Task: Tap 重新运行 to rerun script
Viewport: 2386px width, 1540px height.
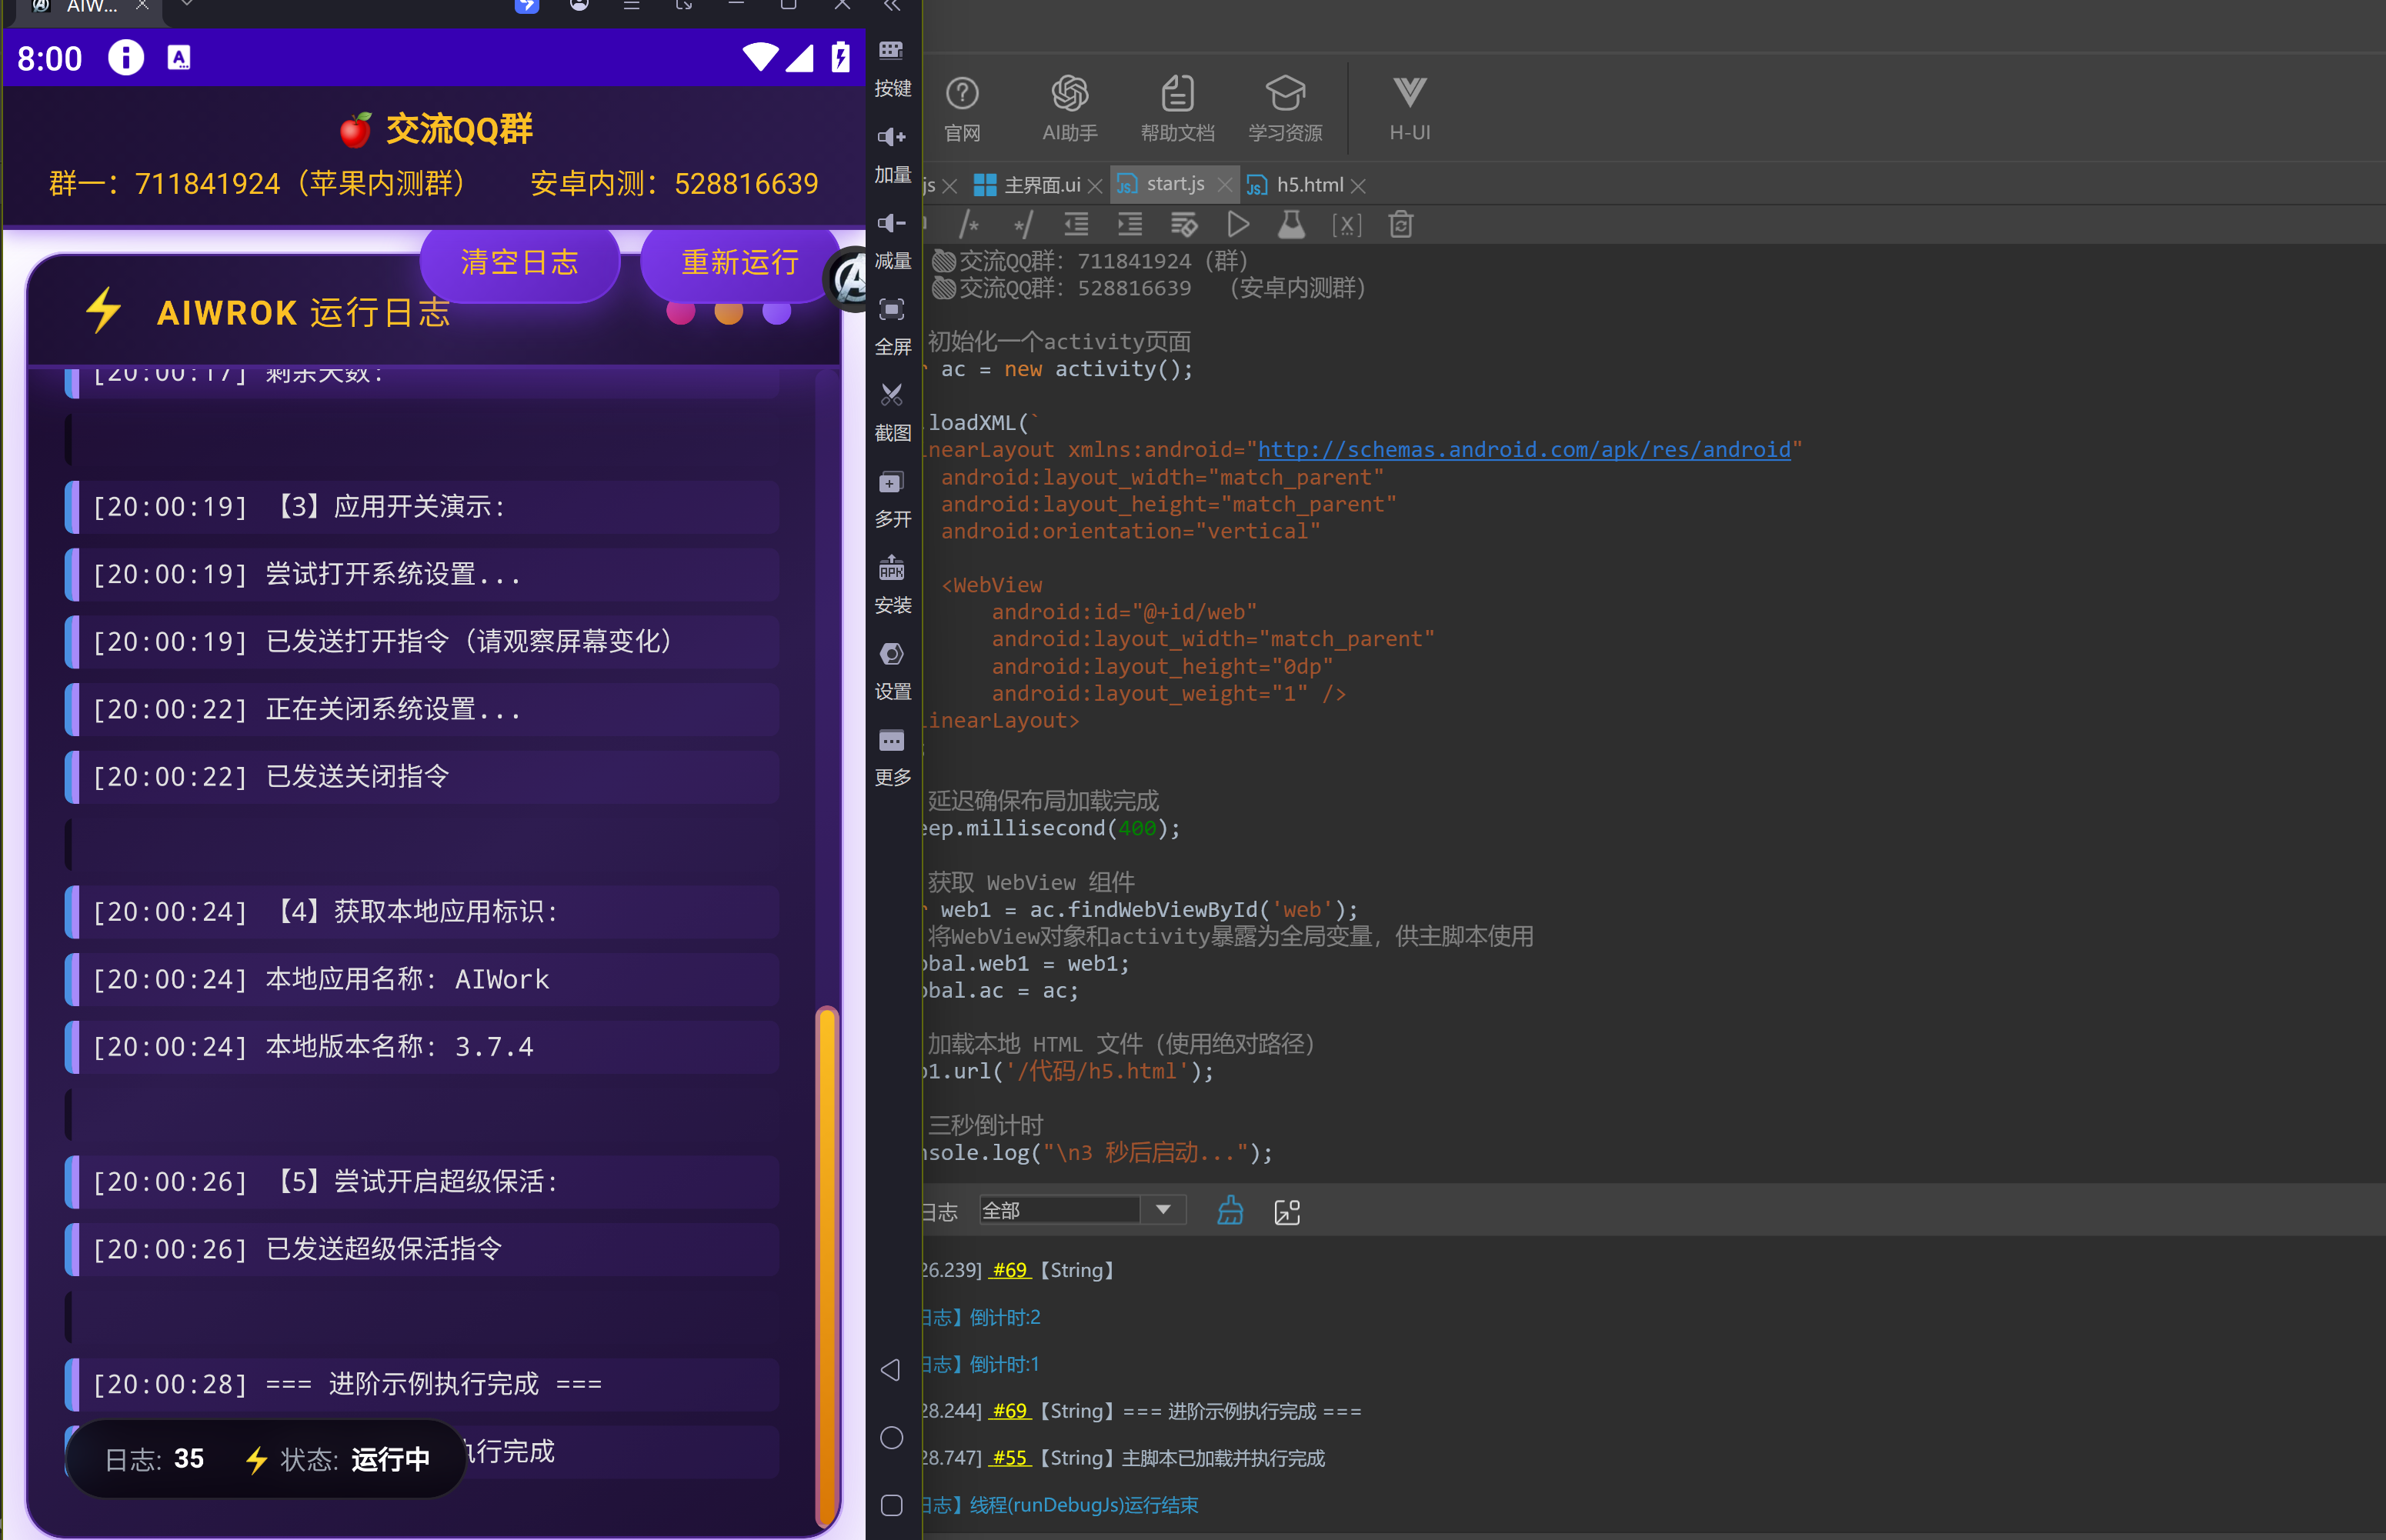Action: [x=740, y=262]
